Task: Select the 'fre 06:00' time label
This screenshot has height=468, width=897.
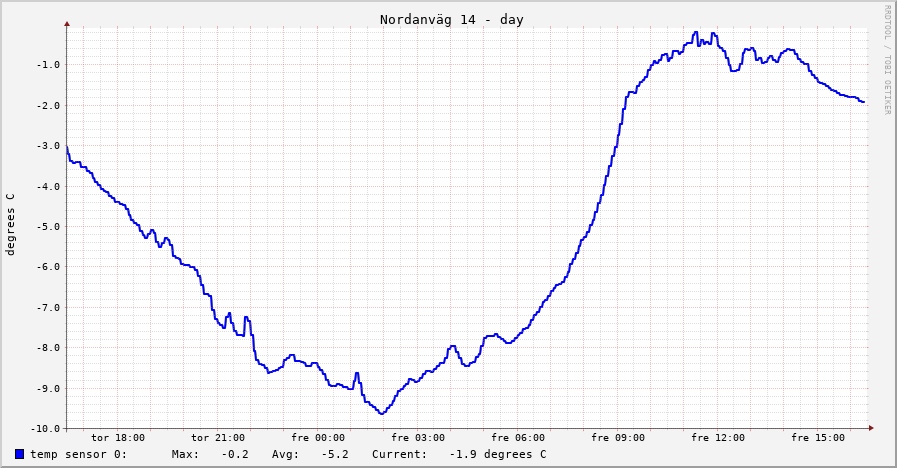Action: coord(518,437)
